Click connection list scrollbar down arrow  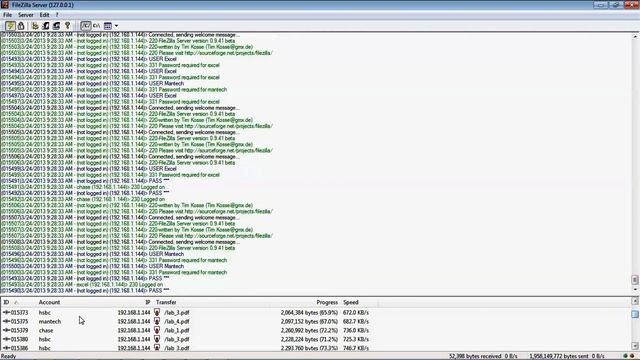coord(635,346)
